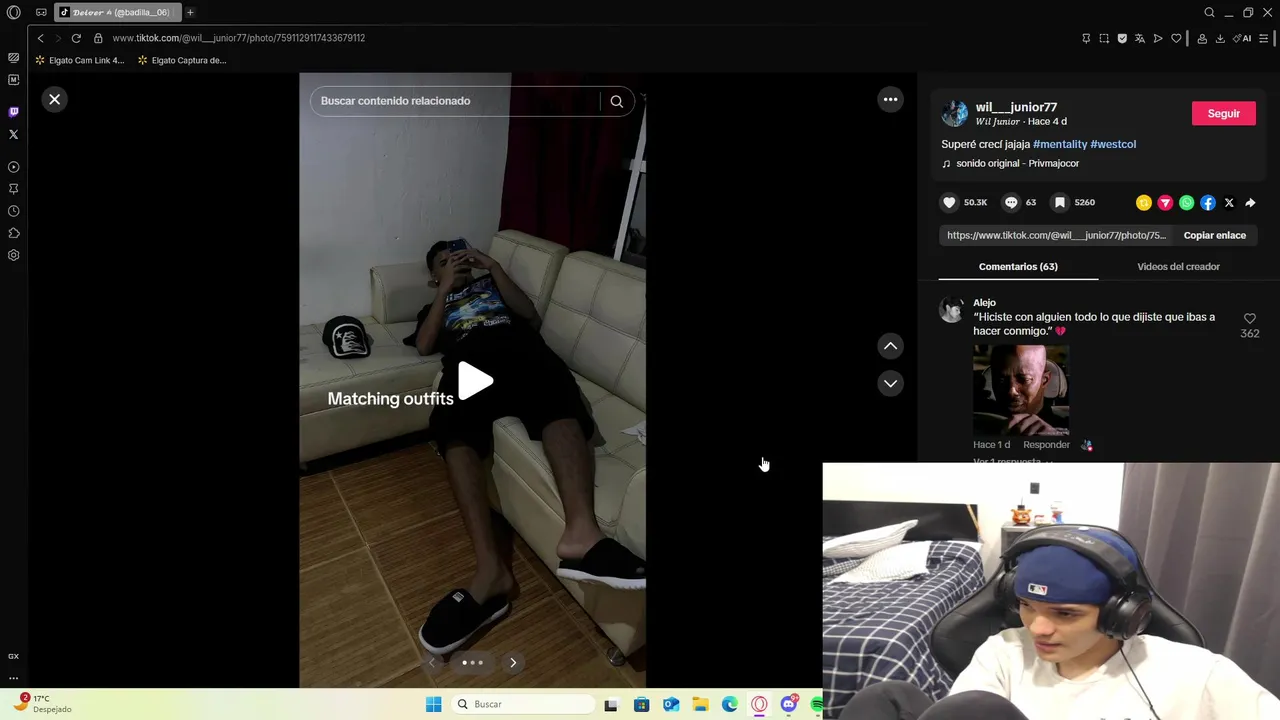Switch to 'Comentarios (63)' tab
Viewport: 1280px width, 720px height.
(x=1018, y=266)
